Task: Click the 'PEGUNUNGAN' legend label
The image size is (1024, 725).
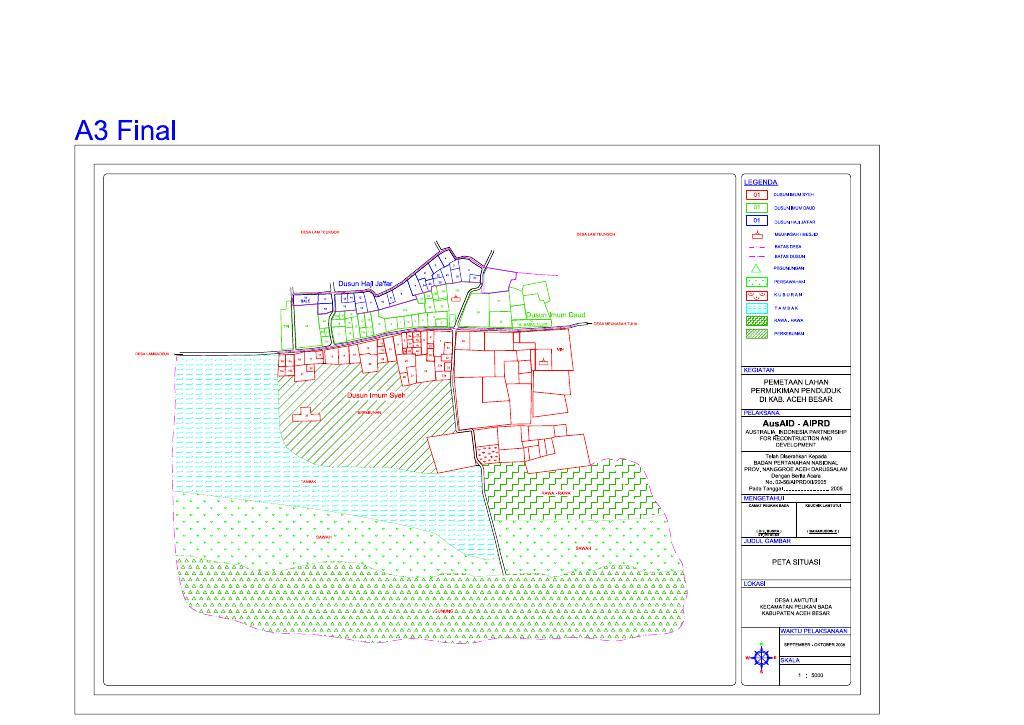Action: pos(789,268)
